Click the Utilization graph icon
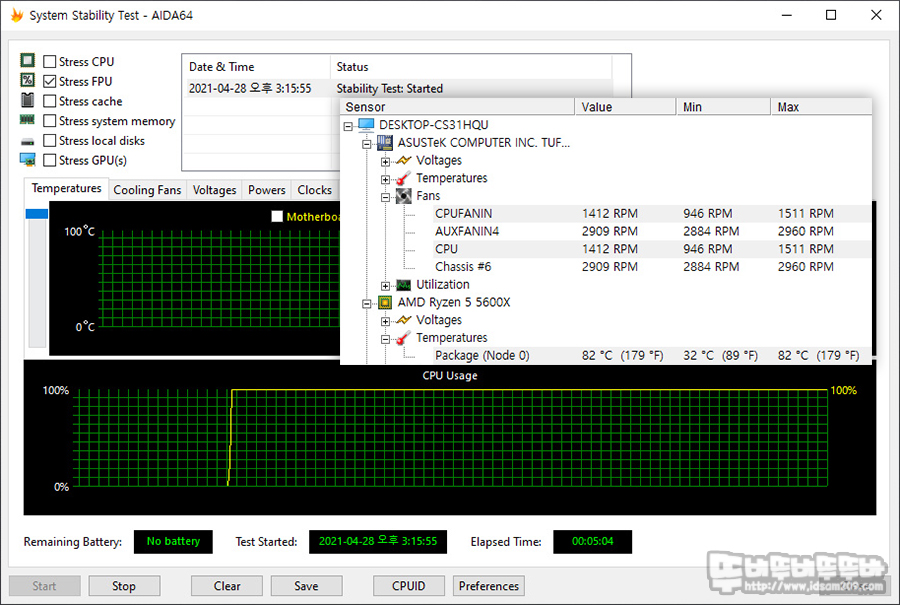 click(x=404, y=285)
